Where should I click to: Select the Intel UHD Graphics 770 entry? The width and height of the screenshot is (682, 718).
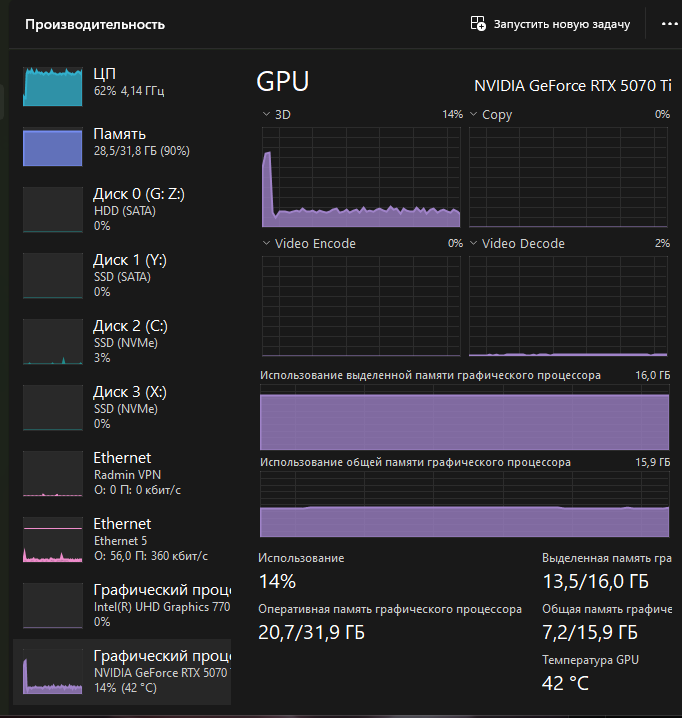[x=122, y=605]
